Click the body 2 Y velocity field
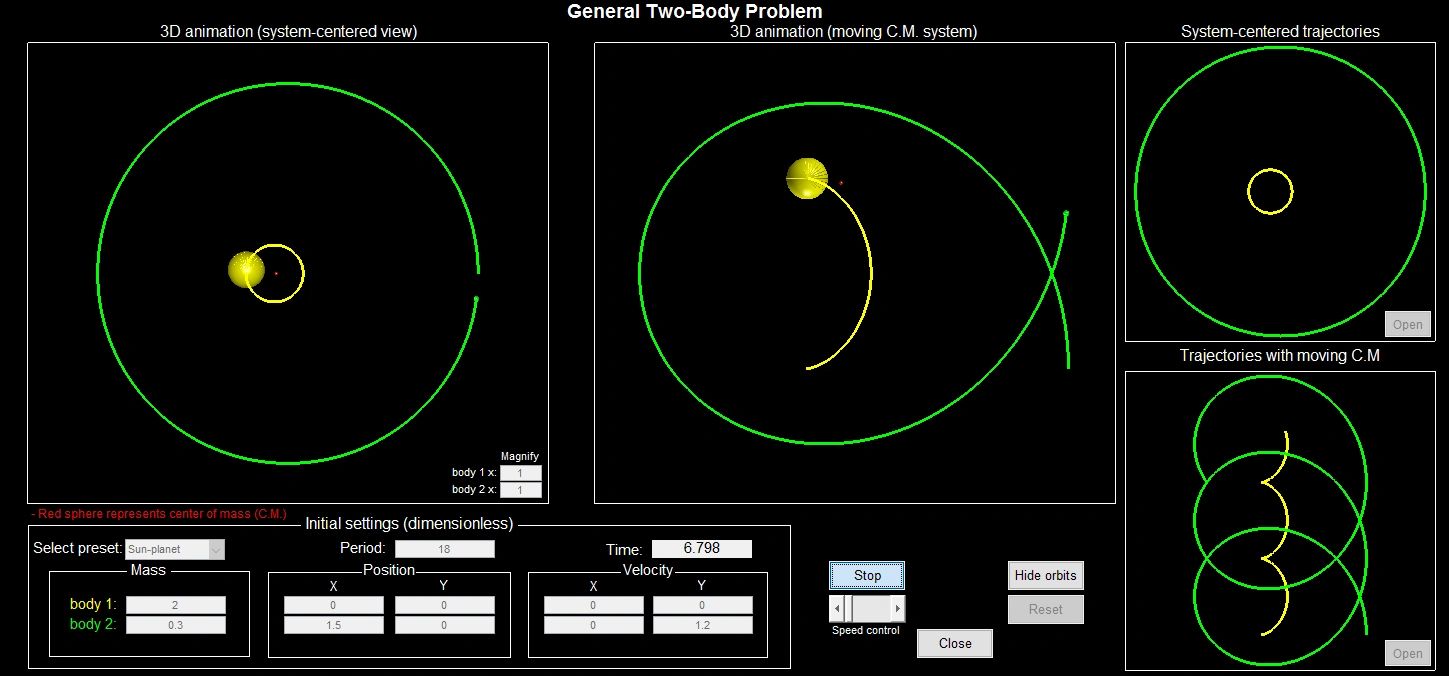 pos(702,625)
